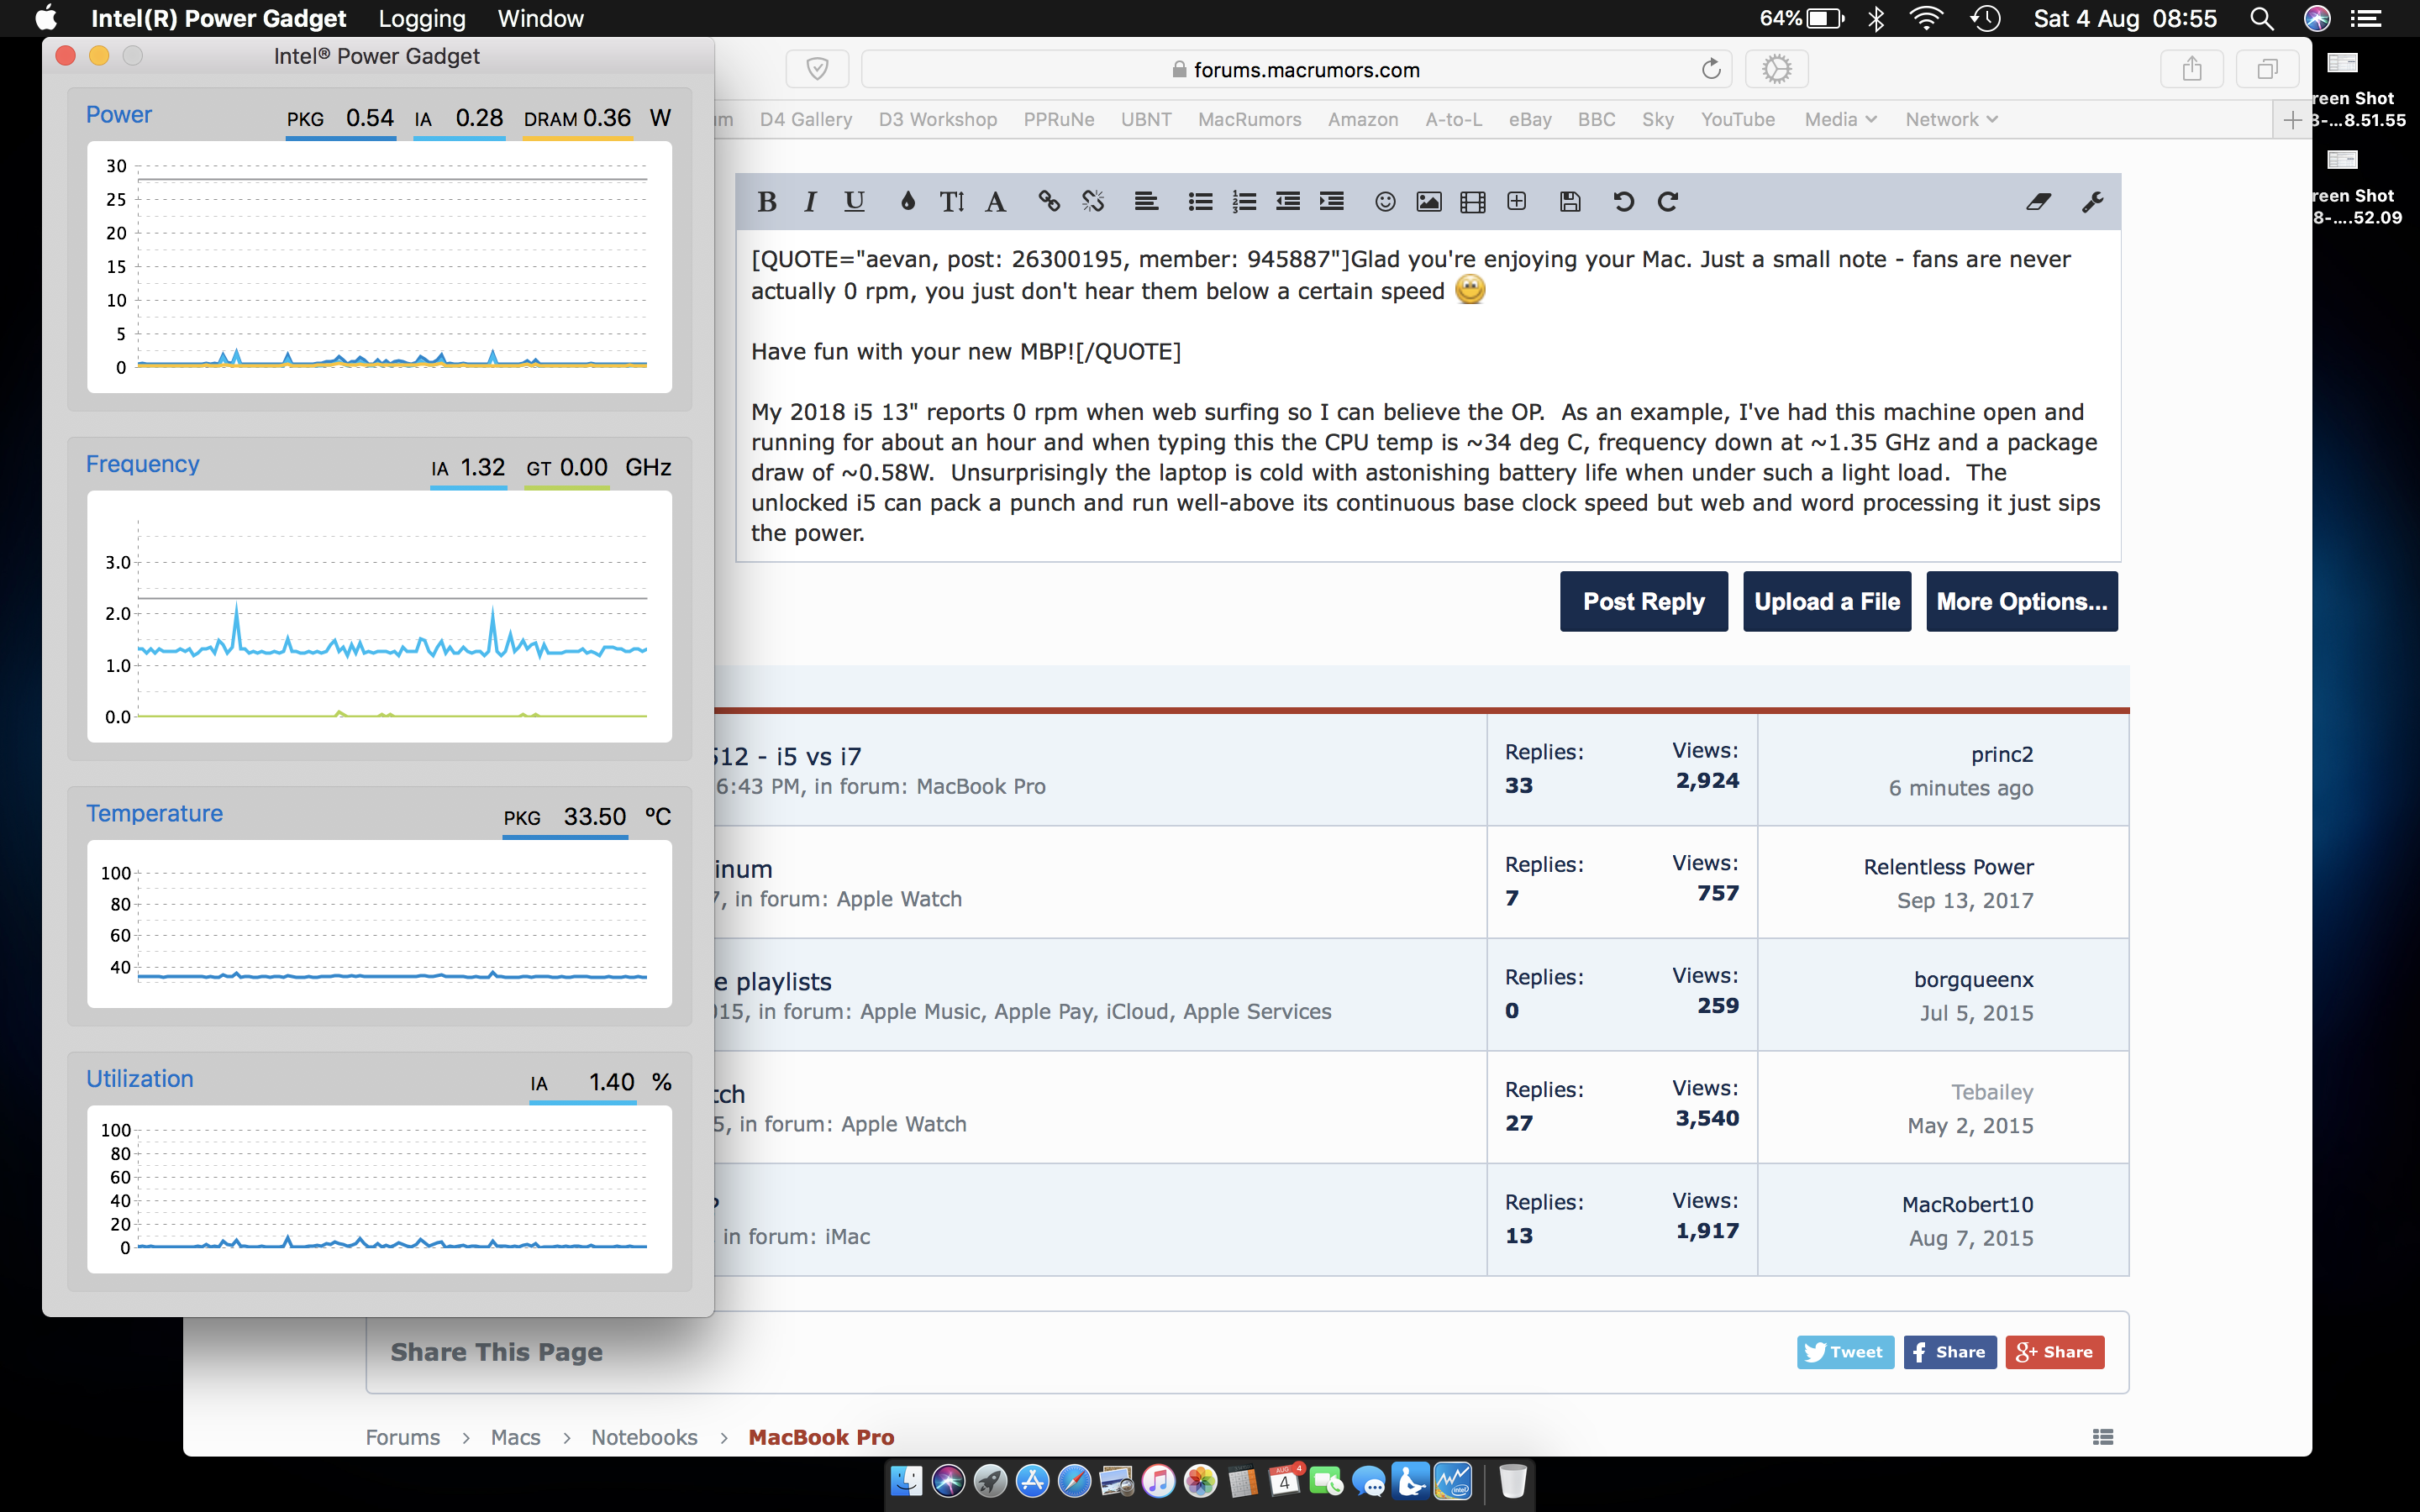Image resolution: width=2420 pixels, height=1512 pixels.
Task: Open the smilies picker
Action: (1385, 202)
